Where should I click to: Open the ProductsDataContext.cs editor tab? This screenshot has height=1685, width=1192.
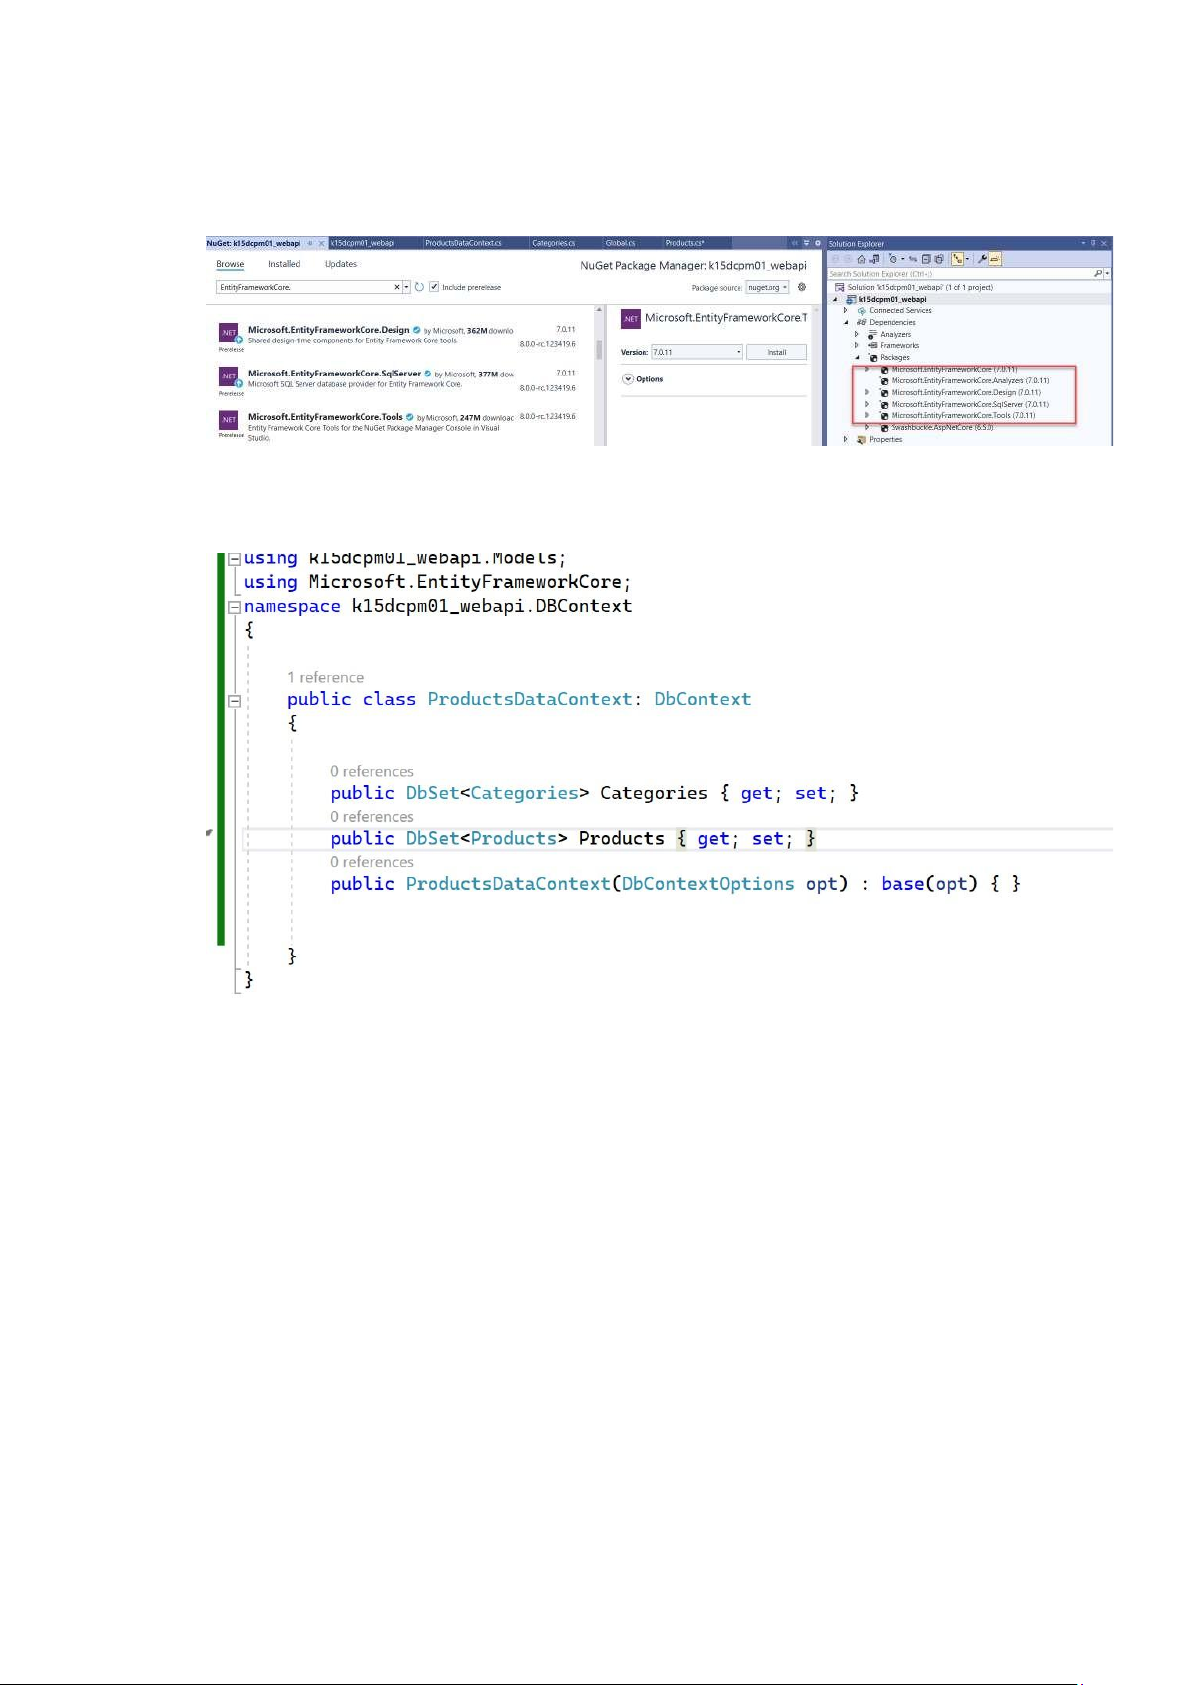click(463, 243)
